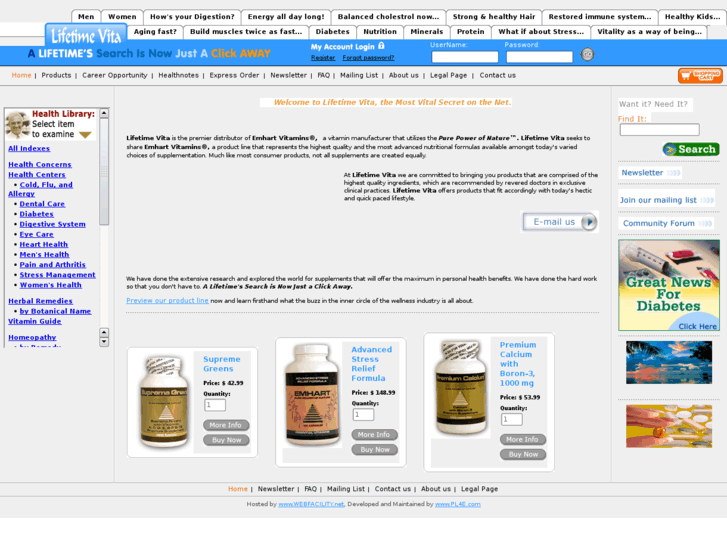This screenshot has height=545, width=727.
Task: Click the Advanced Stress Relief bottle image
Action: click(312, 395)
